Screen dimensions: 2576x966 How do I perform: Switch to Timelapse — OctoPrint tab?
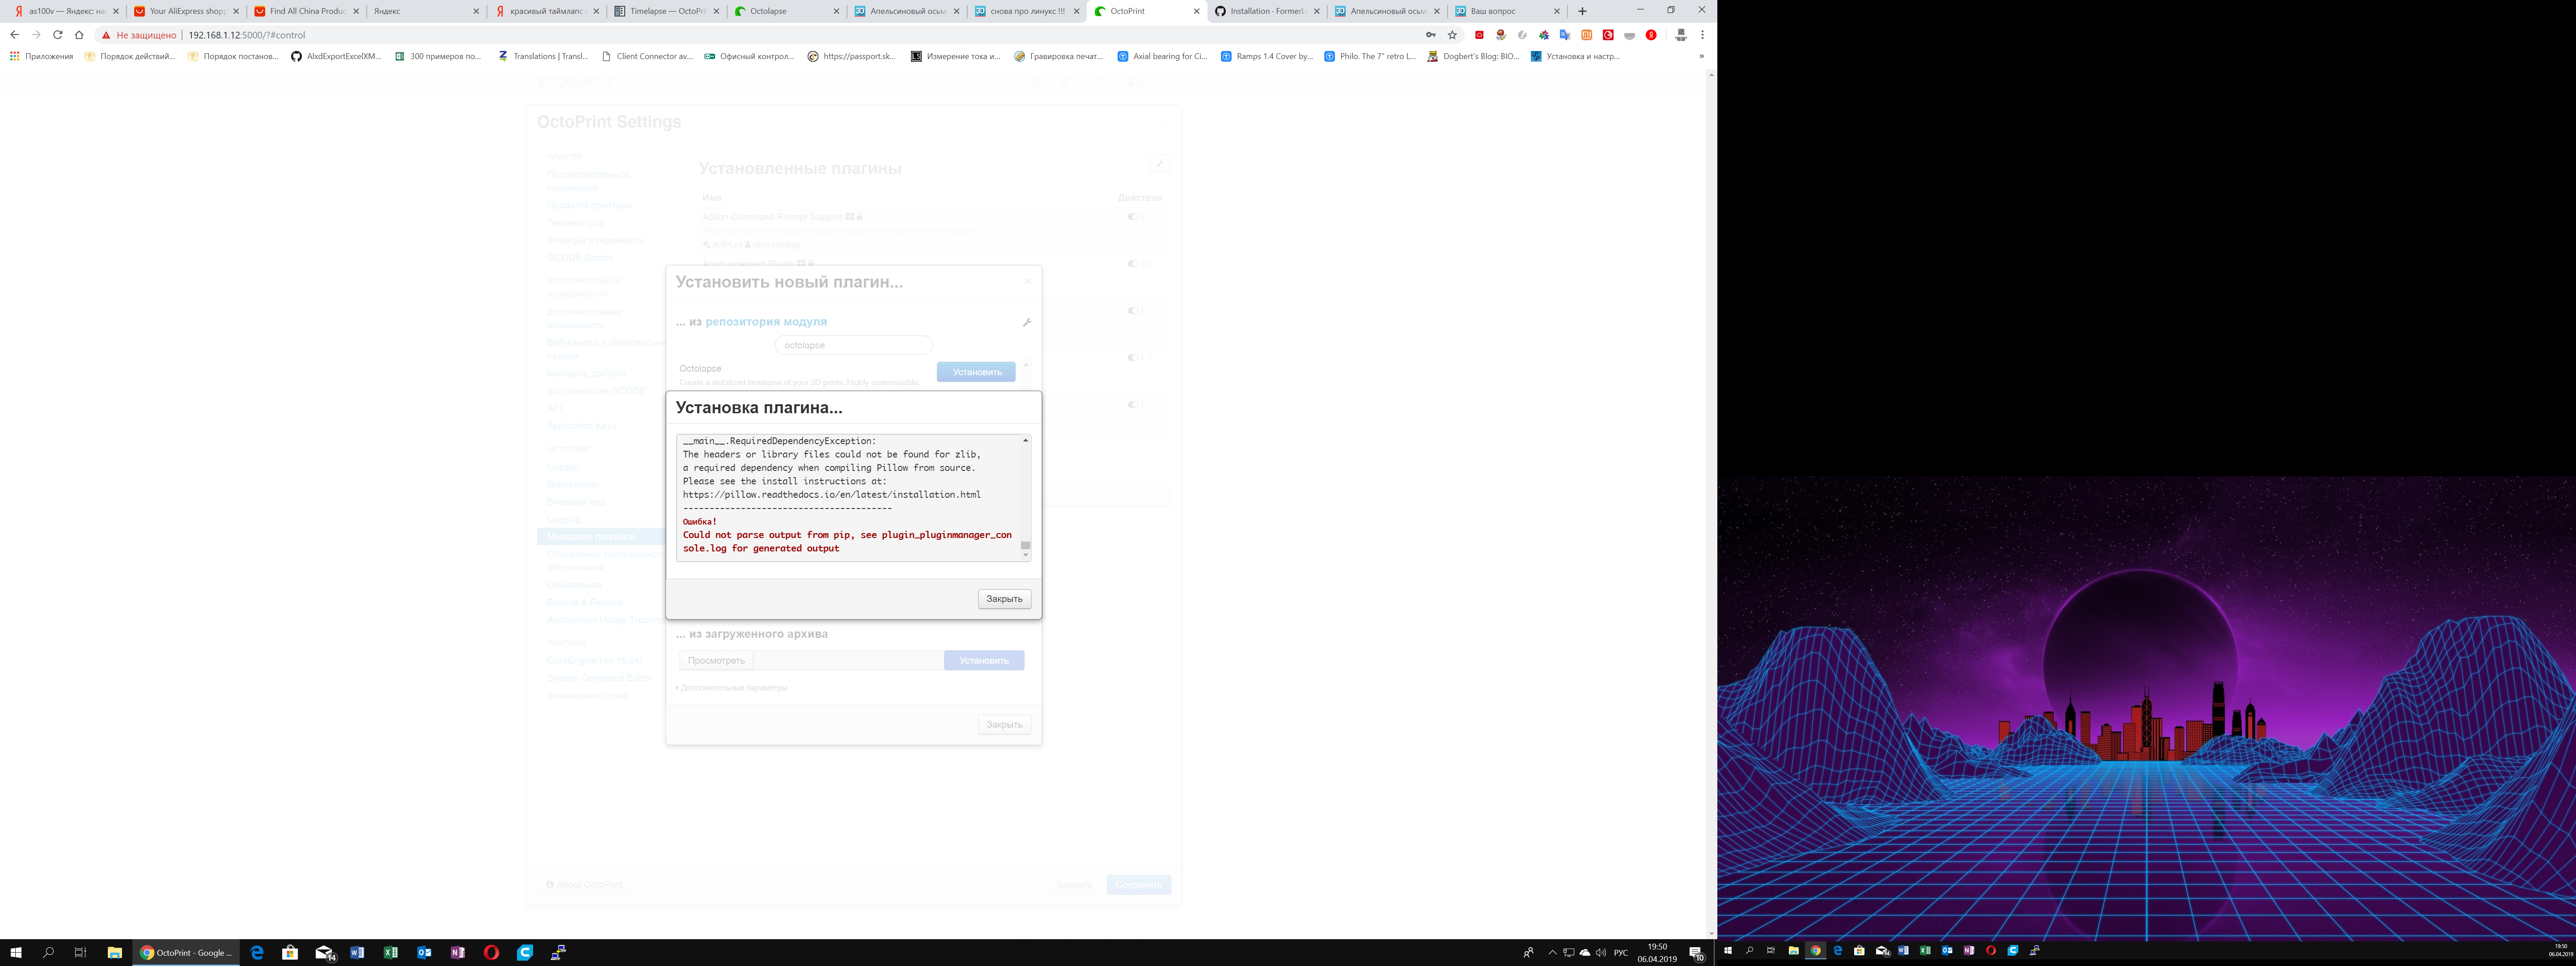[666, 11]
